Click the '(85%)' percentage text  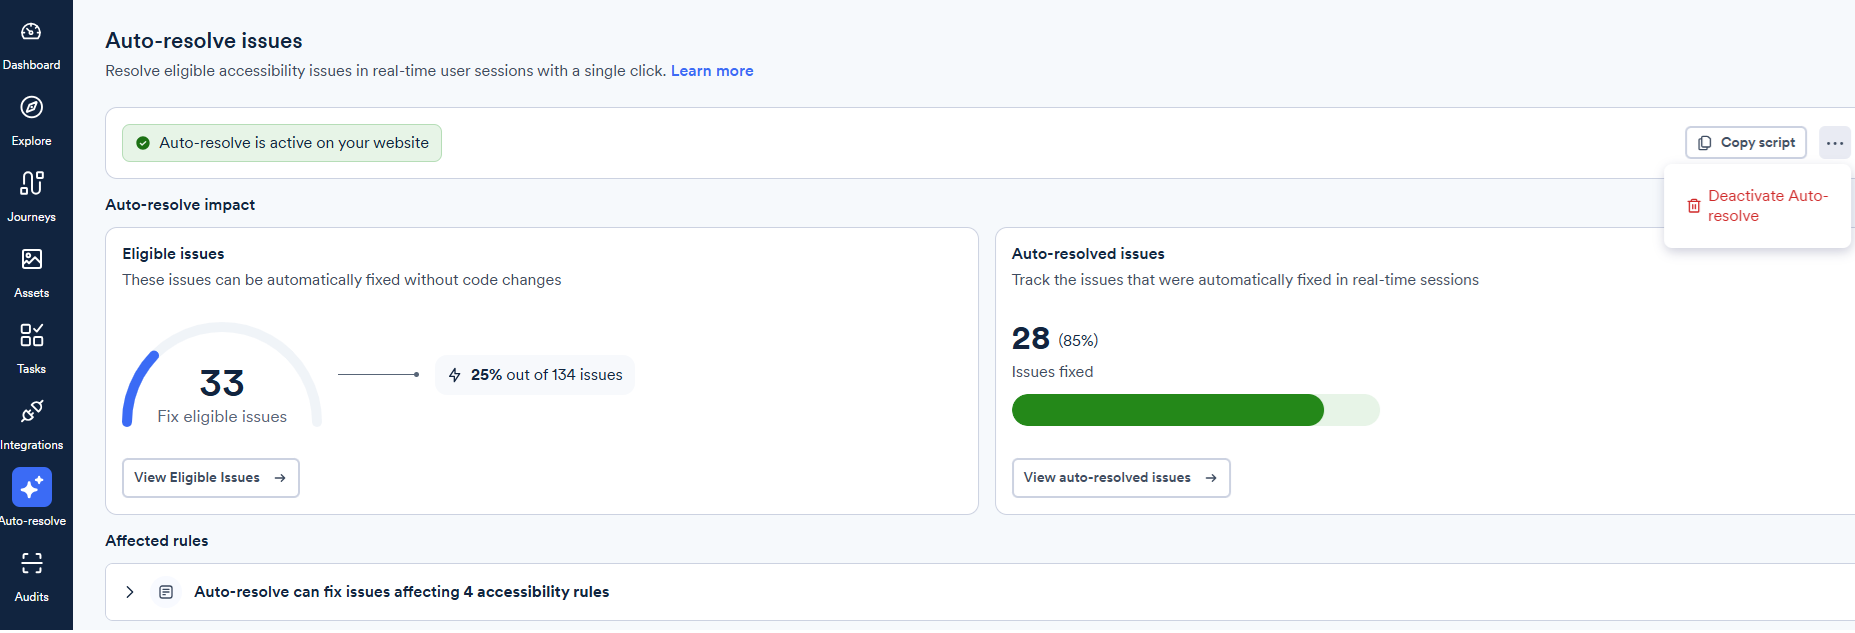(1078, 341)
